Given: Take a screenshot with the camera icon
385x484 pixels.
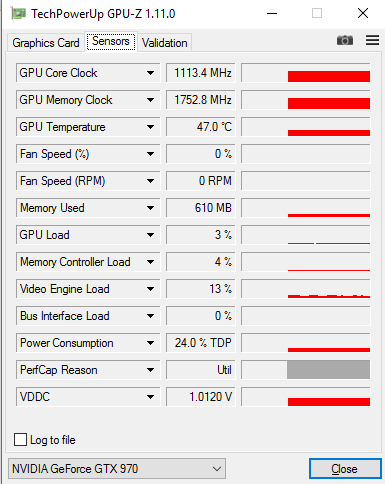Looking at the screenshot, I should point(345,40).
